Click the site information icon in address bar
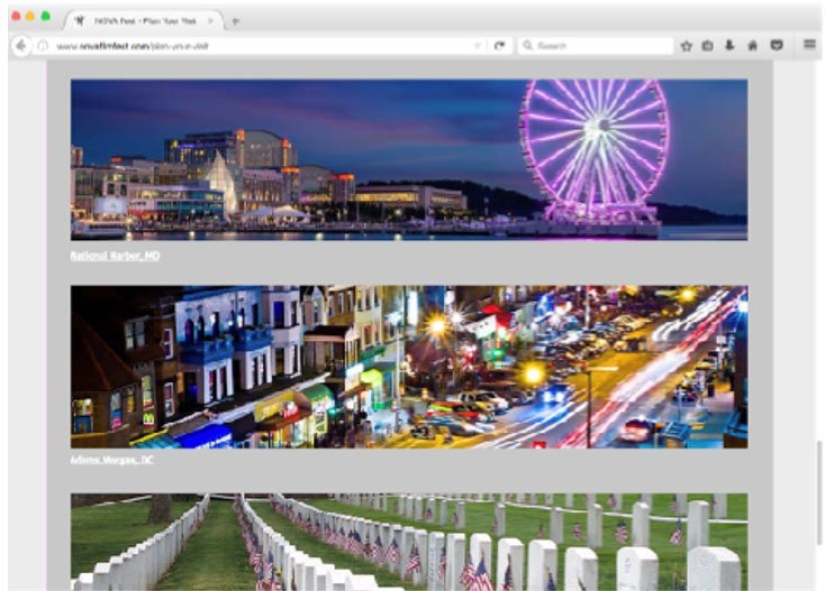 (43, 46)
